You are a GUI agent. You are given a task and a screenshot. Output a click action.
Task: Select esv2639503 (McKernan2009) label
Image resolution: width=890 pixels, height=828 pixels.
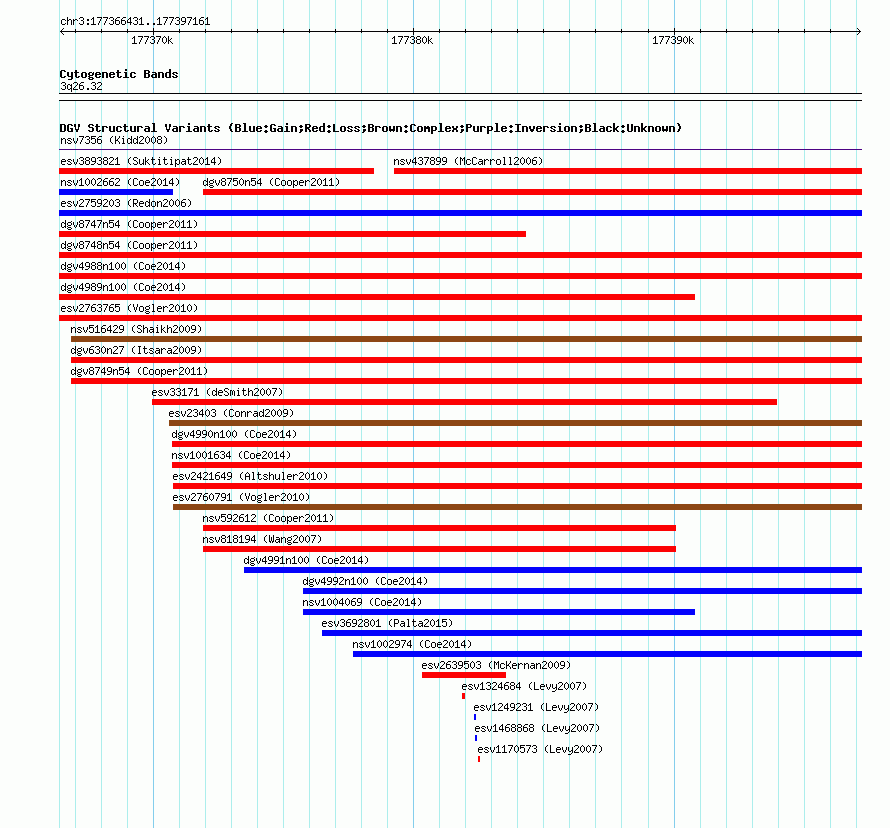[x=496, y=665]
